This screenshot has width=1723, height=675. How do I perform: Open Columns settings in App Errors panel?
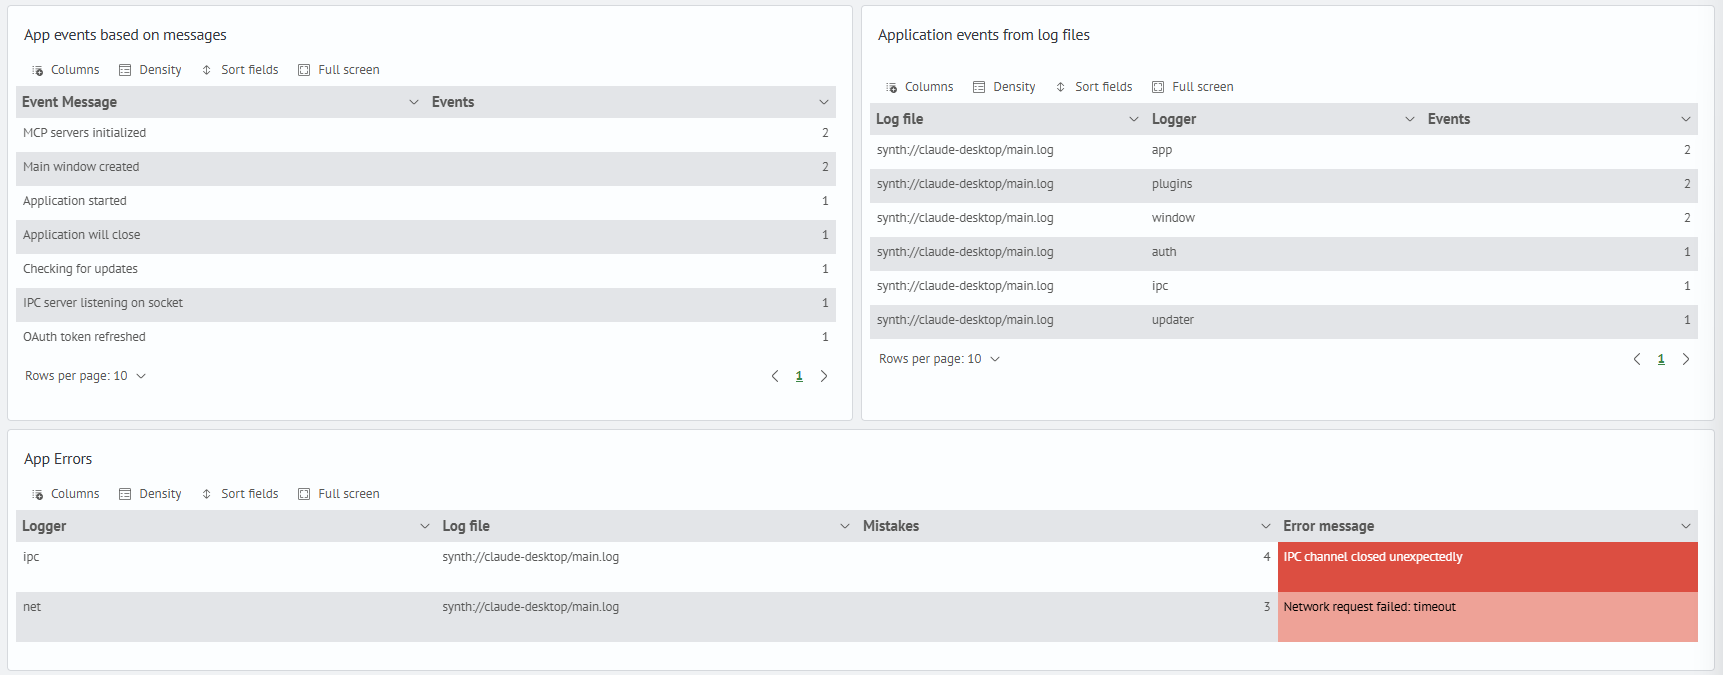[x=66, y=494]
